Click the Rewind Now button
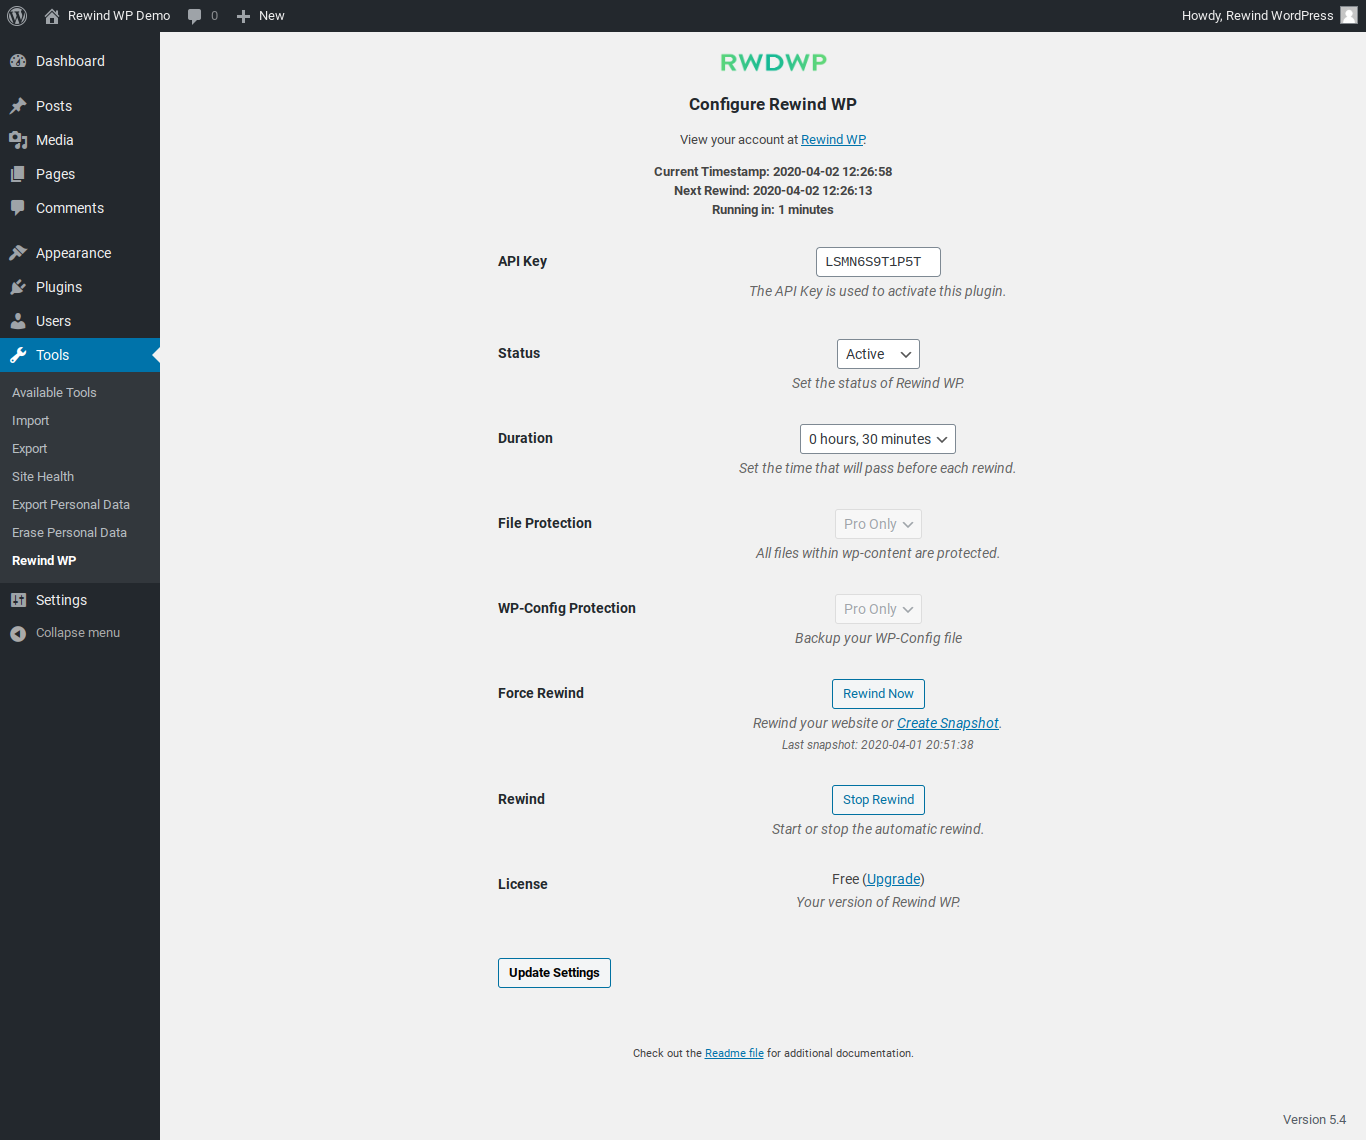 coord(878,694)
